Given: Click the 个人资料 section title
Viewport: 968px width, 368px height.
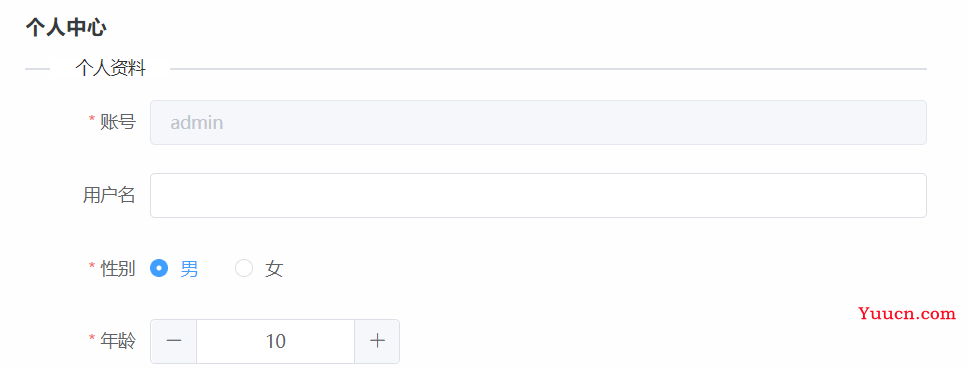Looking at the screenshot, I should click(x=111, y=68).
